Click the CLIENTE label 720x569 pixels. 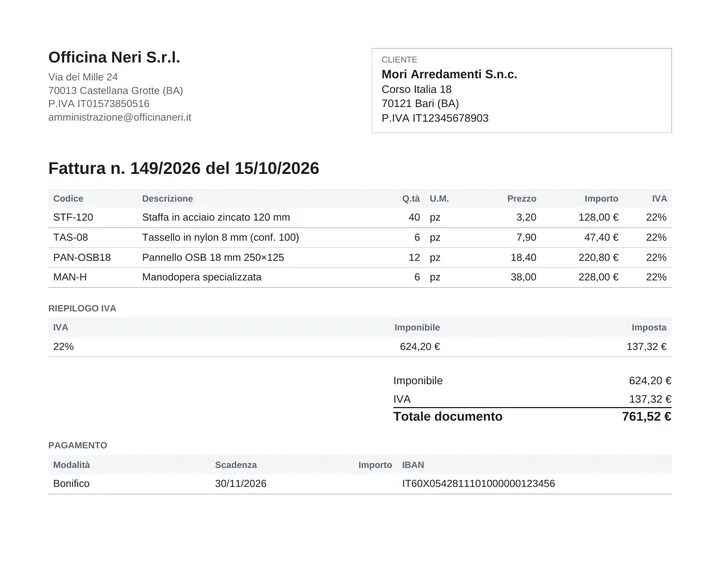[399, 60]
